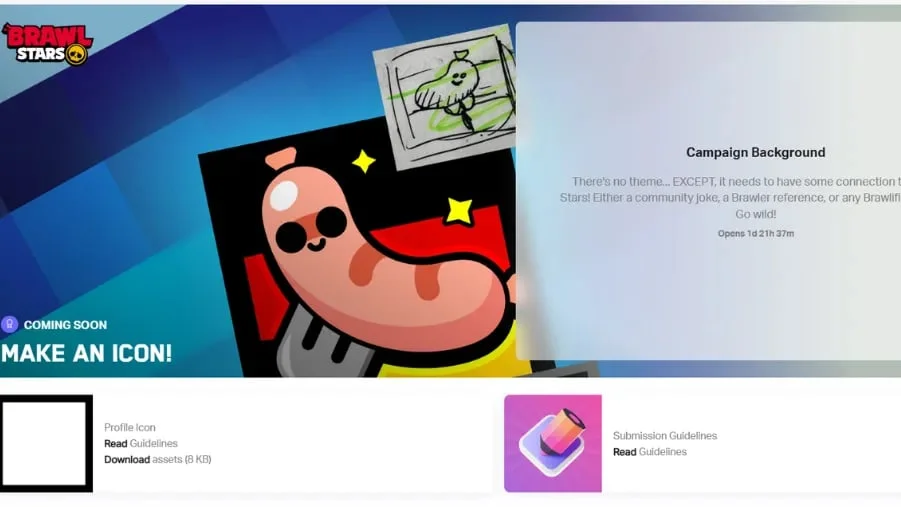Click the 'Go wild!' text line
Screen dimensions: 901x507
(x=756, y=214)
